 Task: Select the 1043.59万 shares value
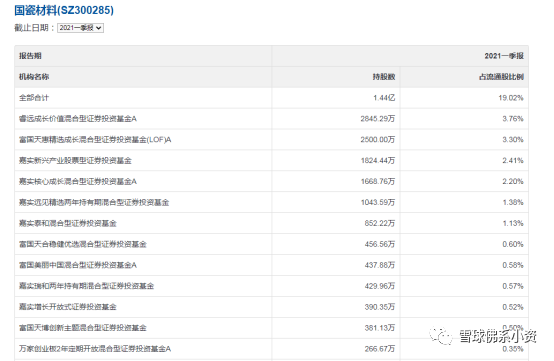(x=378, y=202)
